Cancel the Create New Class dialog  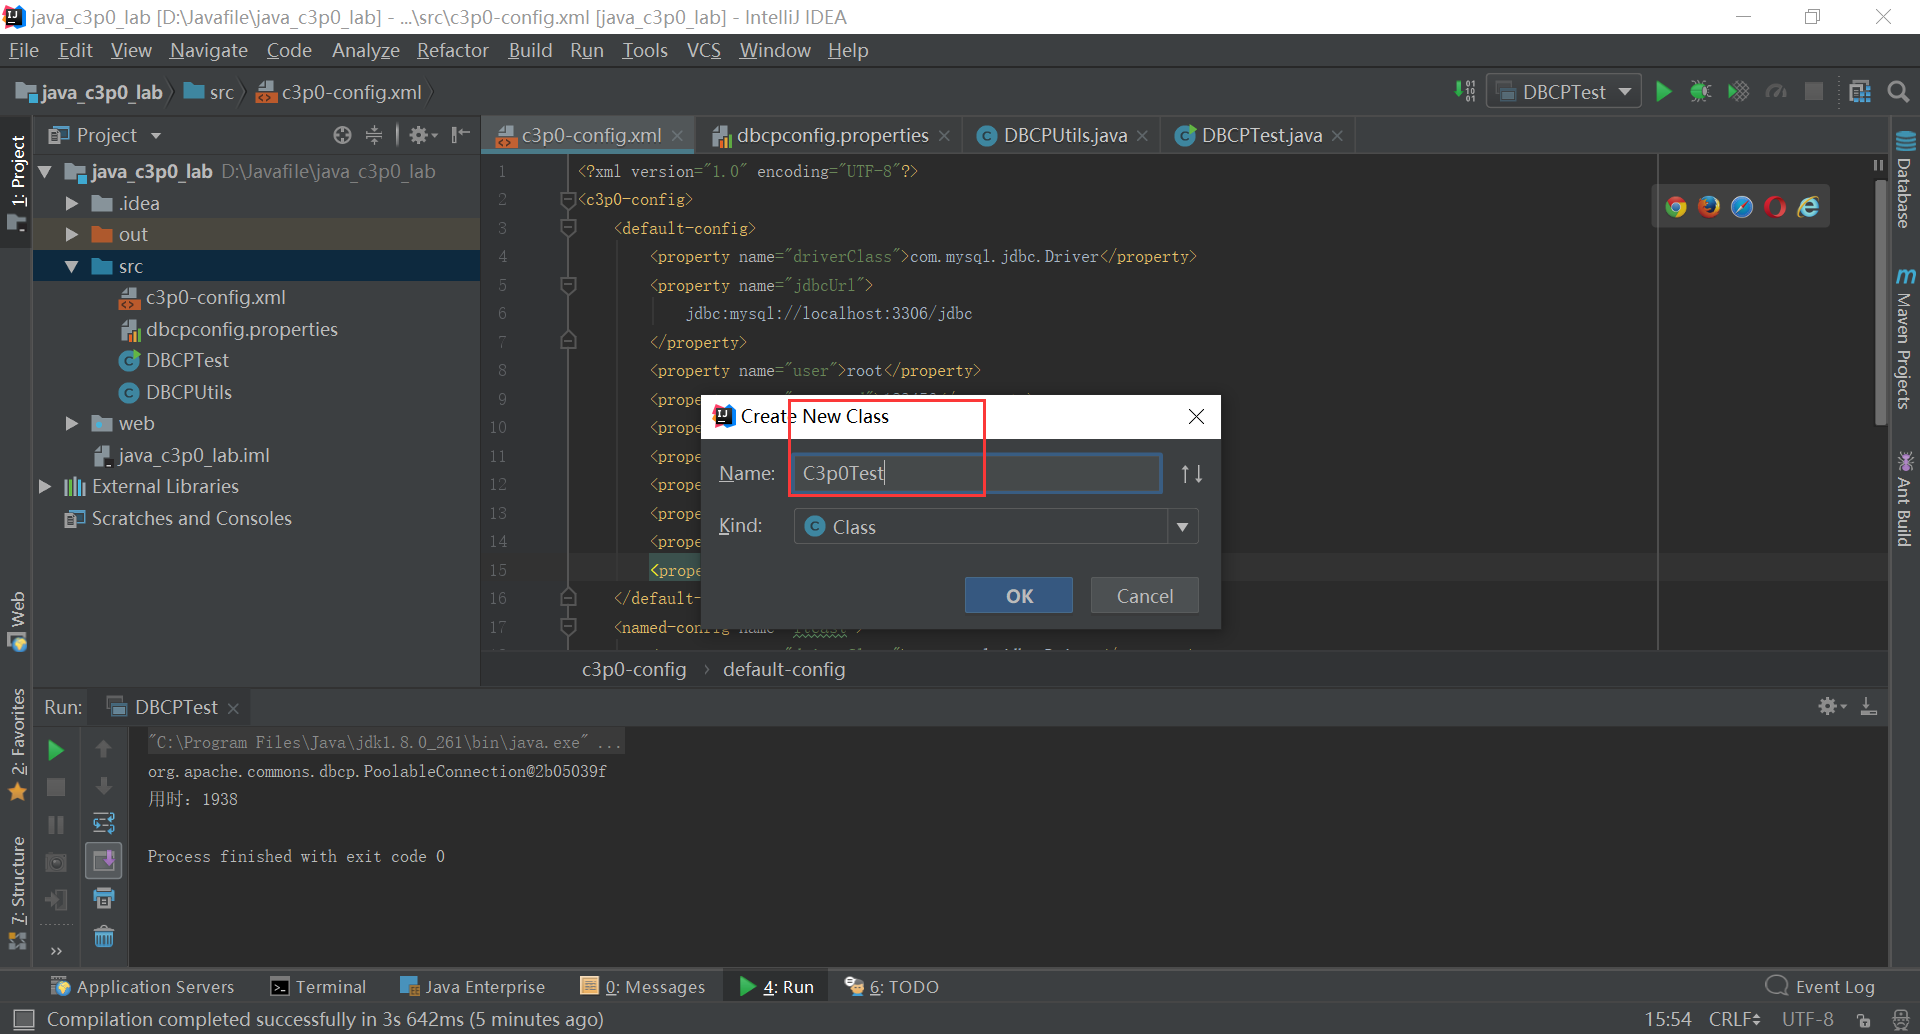click(1144, 595)
